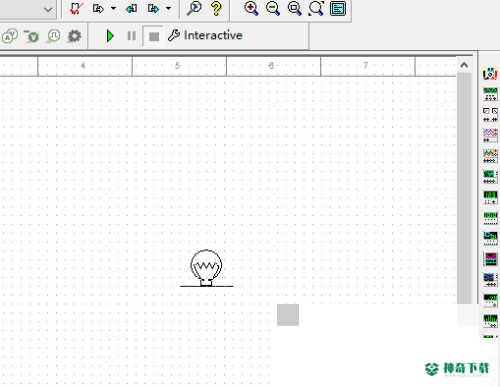Click the zoom in magnifier
This screenshot has height=387, width=500.
click(251, 8)
